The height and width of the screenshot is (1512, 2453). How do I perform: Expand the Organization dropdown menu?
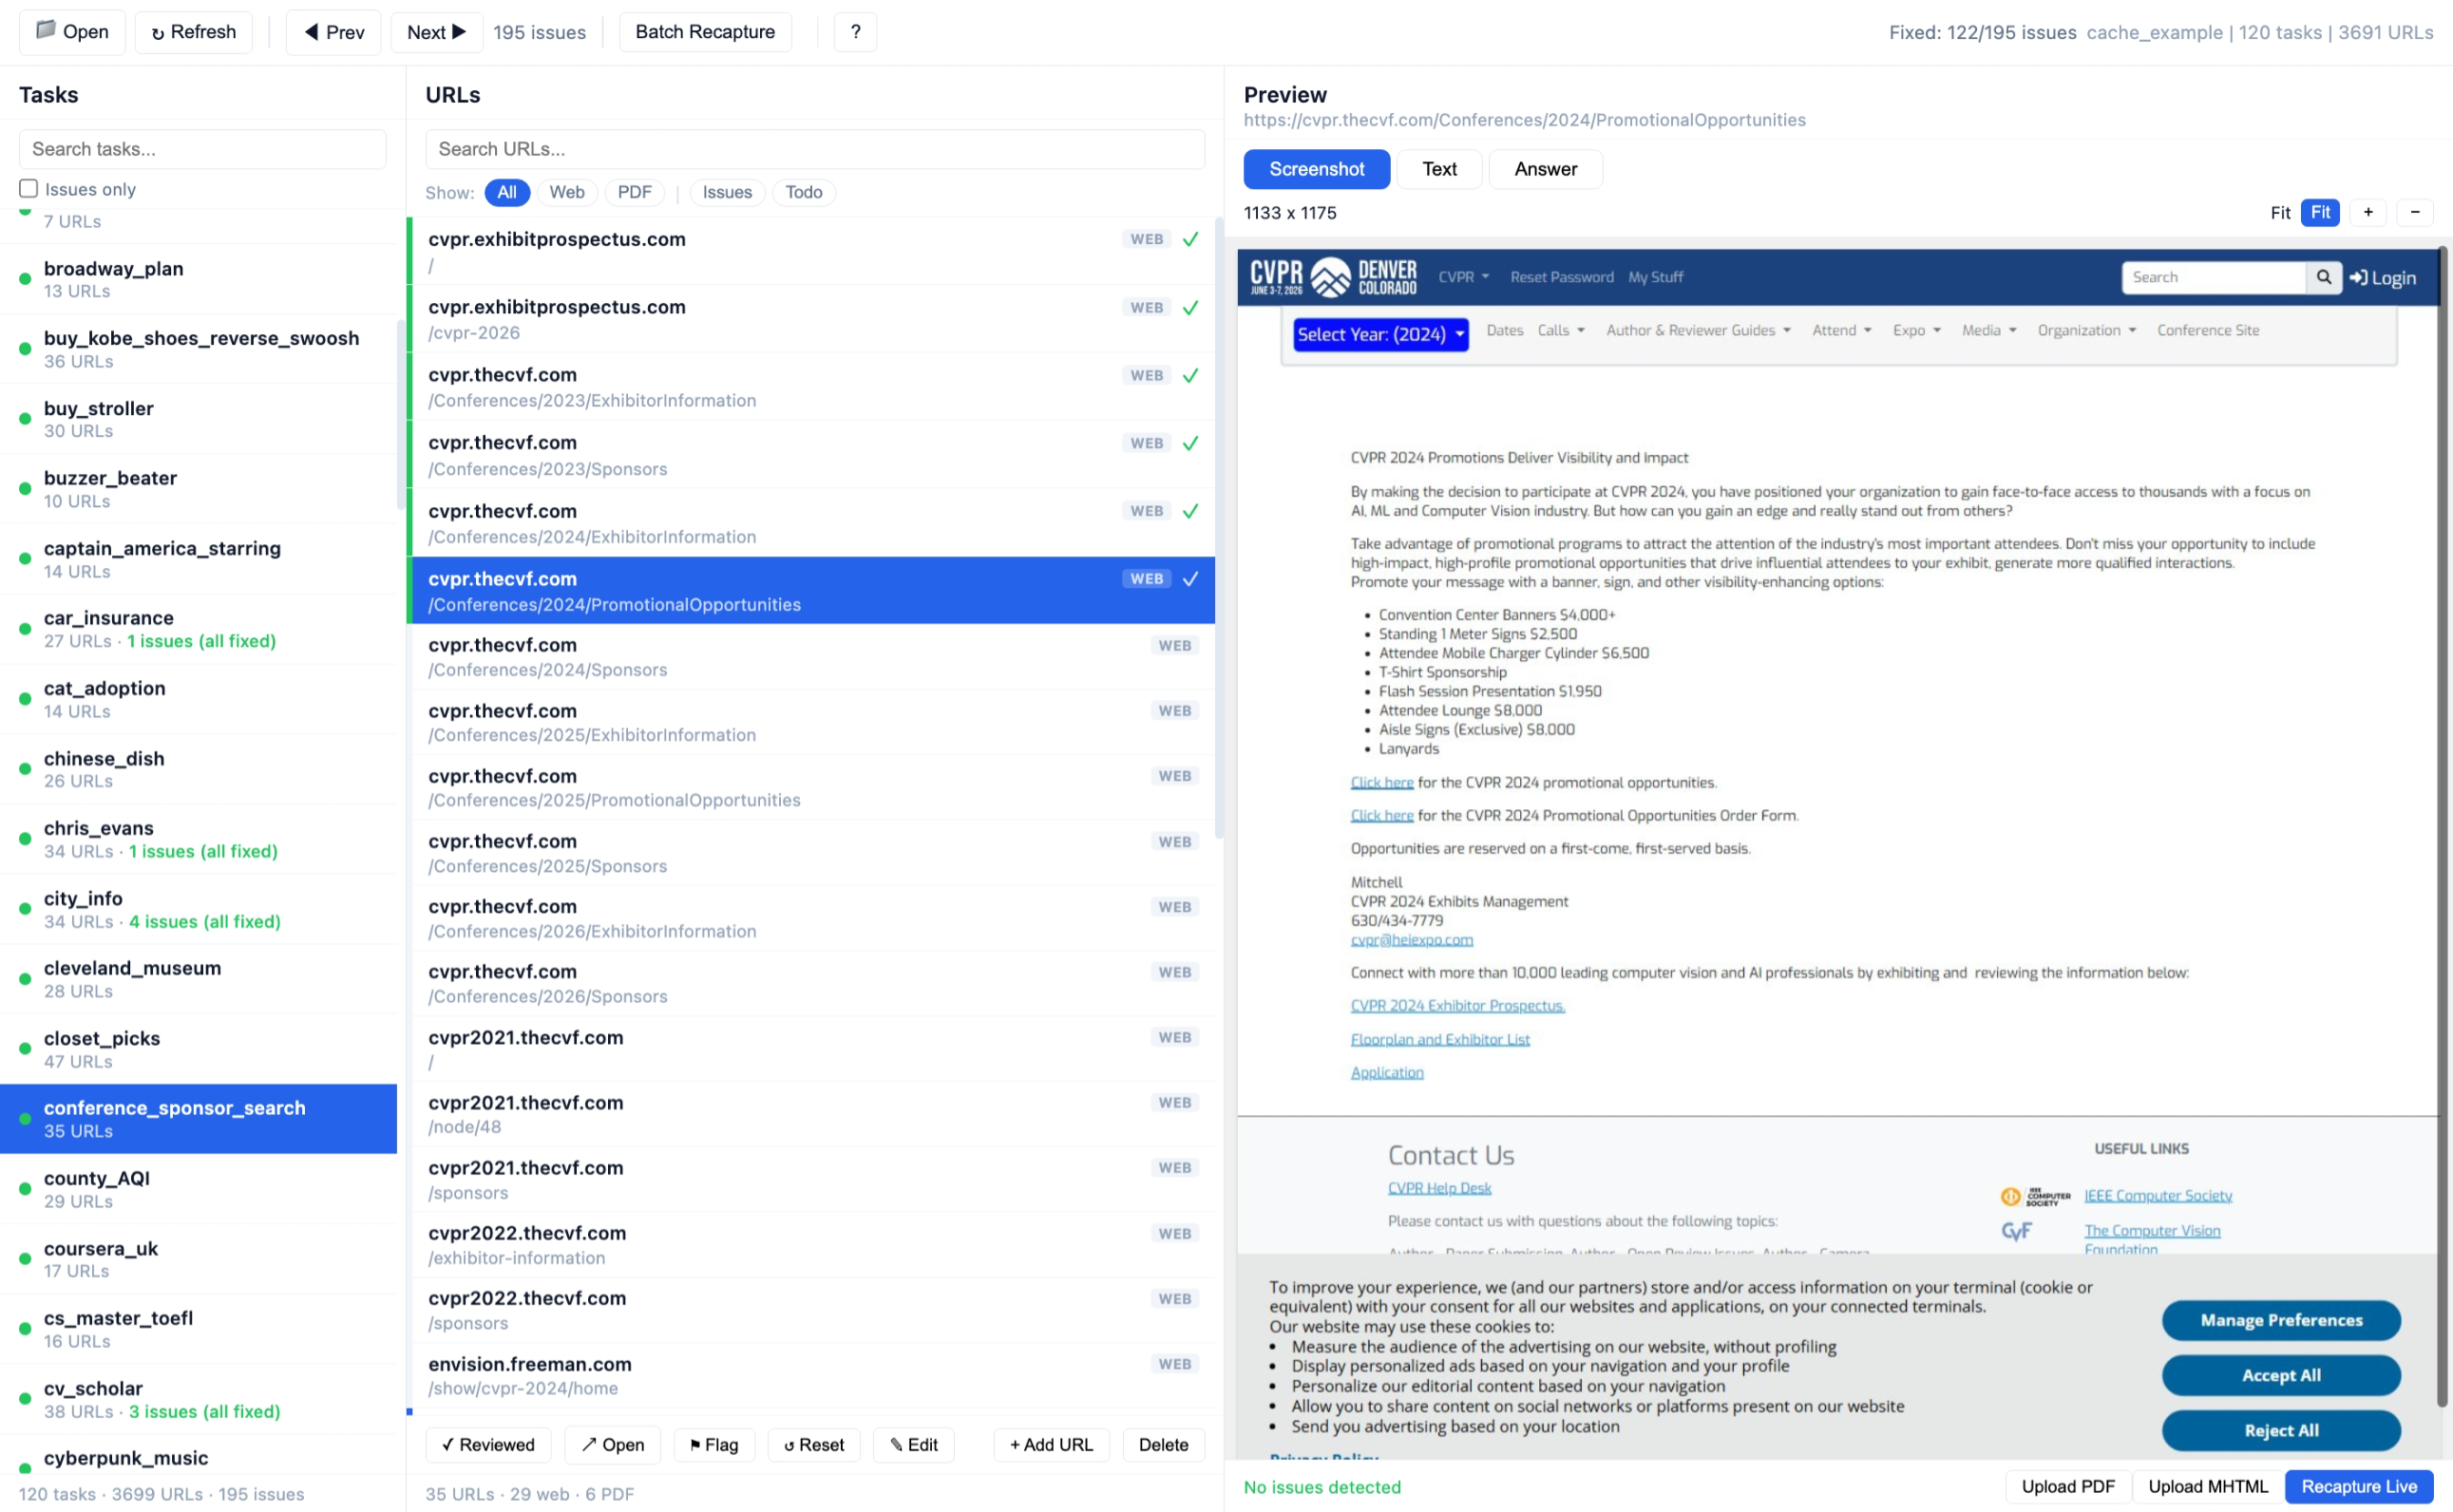(2086, 330)
